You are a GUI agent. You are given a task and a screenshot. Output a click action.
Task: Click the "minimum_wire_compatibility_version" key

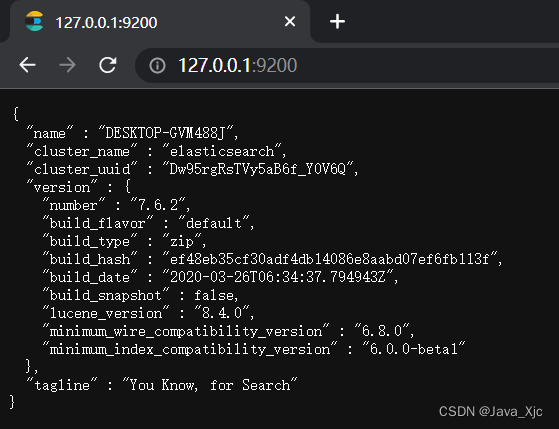[186, 331]
